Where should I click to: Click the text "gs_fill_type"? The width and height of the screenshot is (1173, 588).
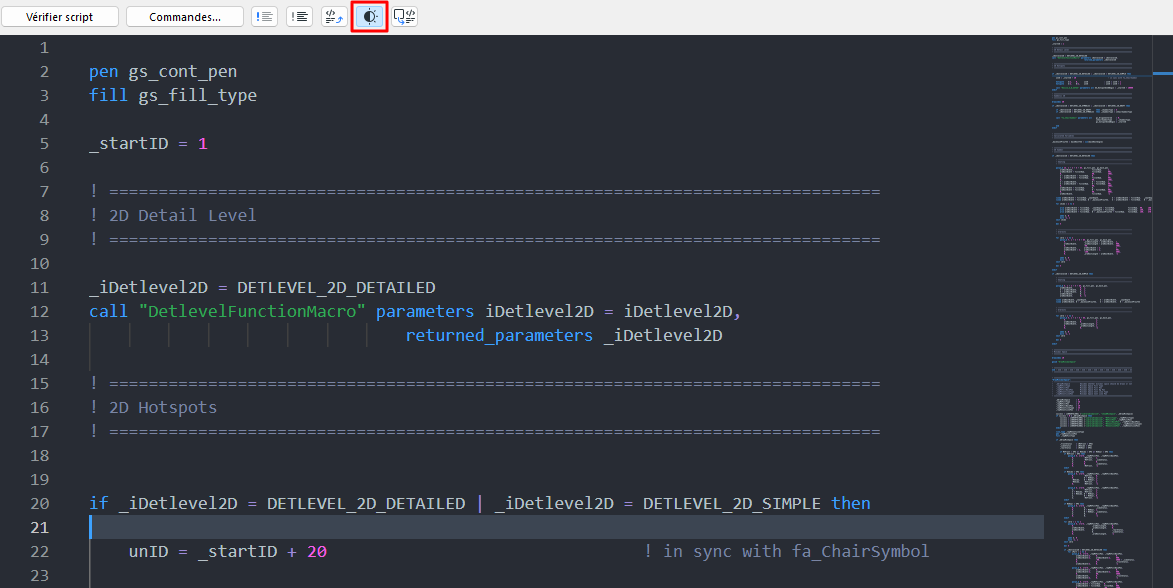click(x=197, y=96)
